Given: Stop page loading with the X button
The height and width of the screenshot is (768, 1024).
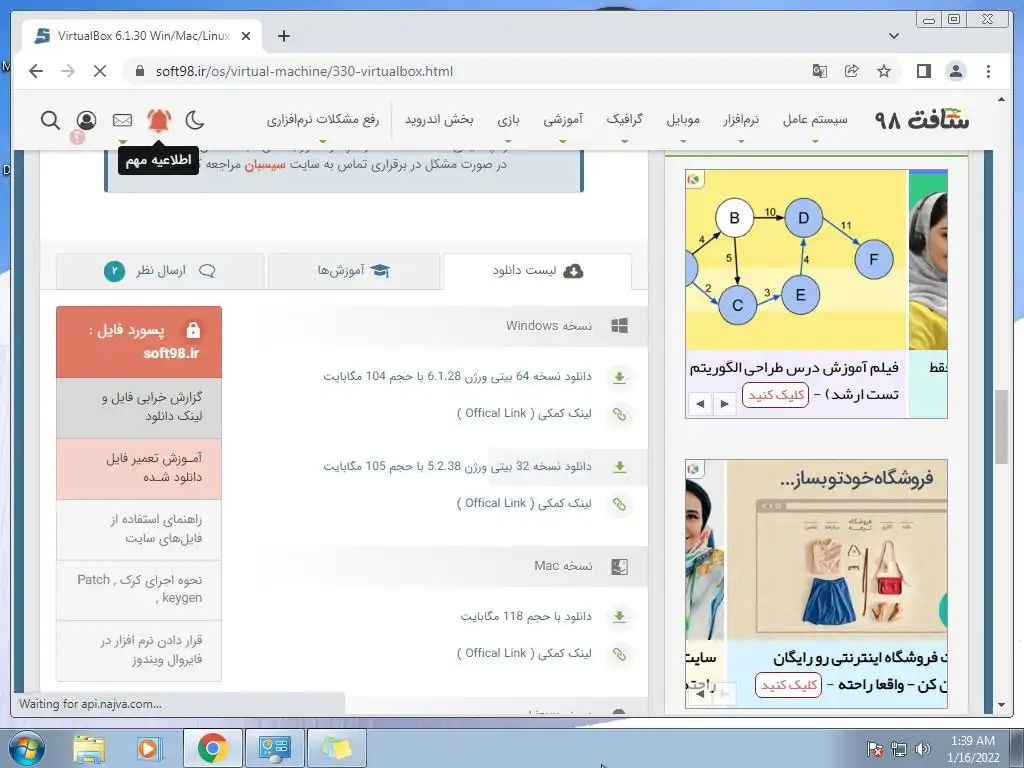Looking at the screenshot, I should point(100,71).
